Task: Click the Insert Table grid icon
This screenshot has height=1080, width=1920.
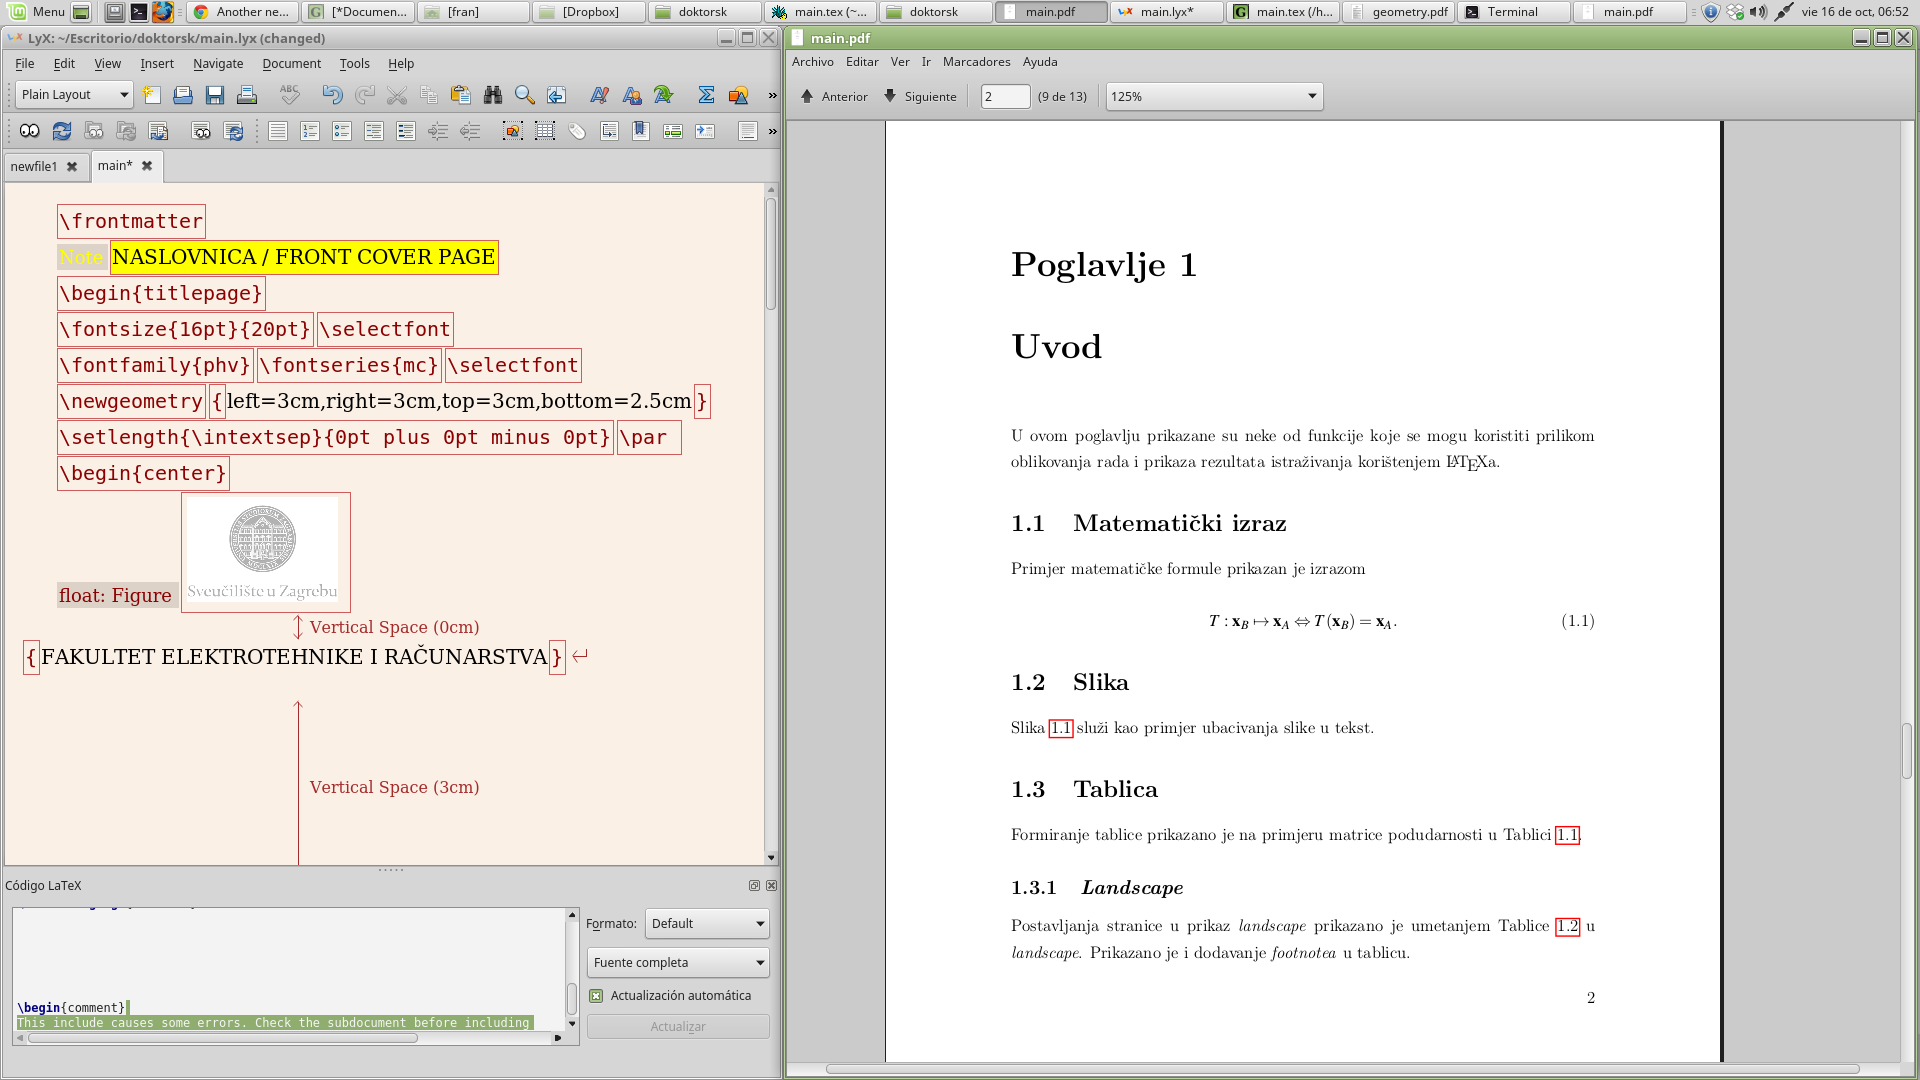Action: (x=545, y=131)
